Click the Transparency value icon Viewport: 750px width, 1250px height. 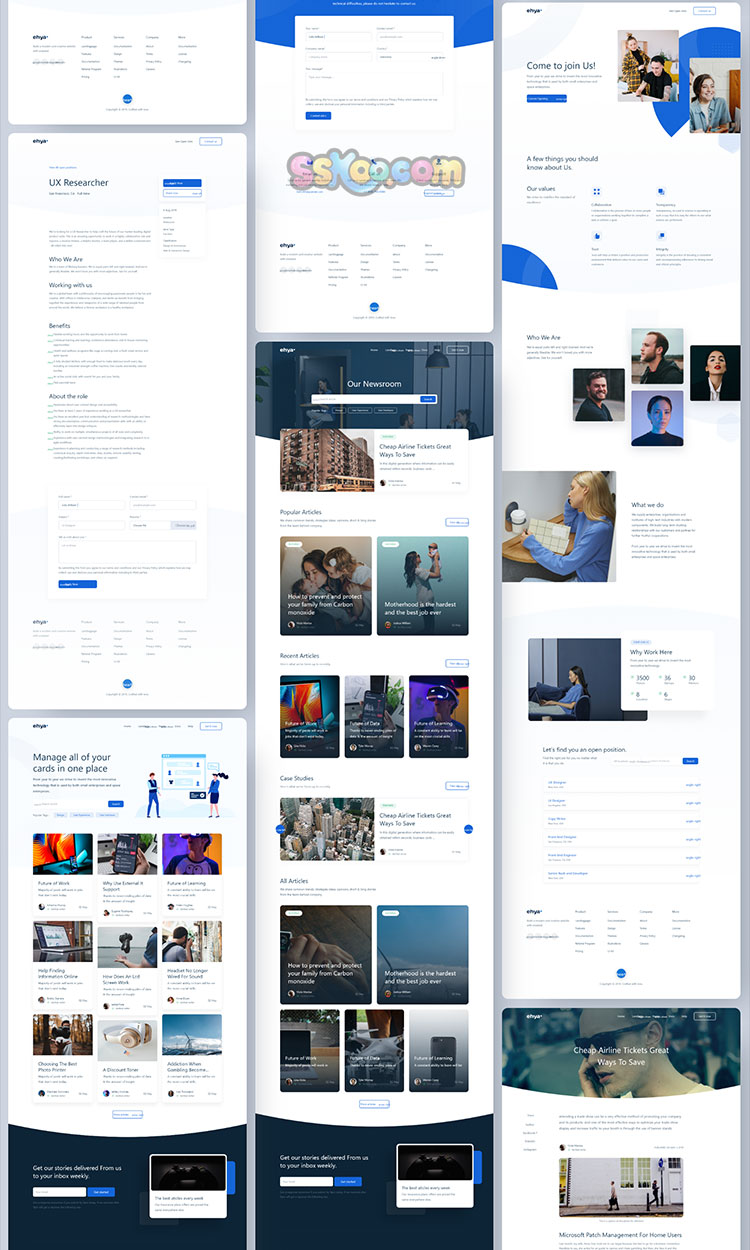coord(660,191)
